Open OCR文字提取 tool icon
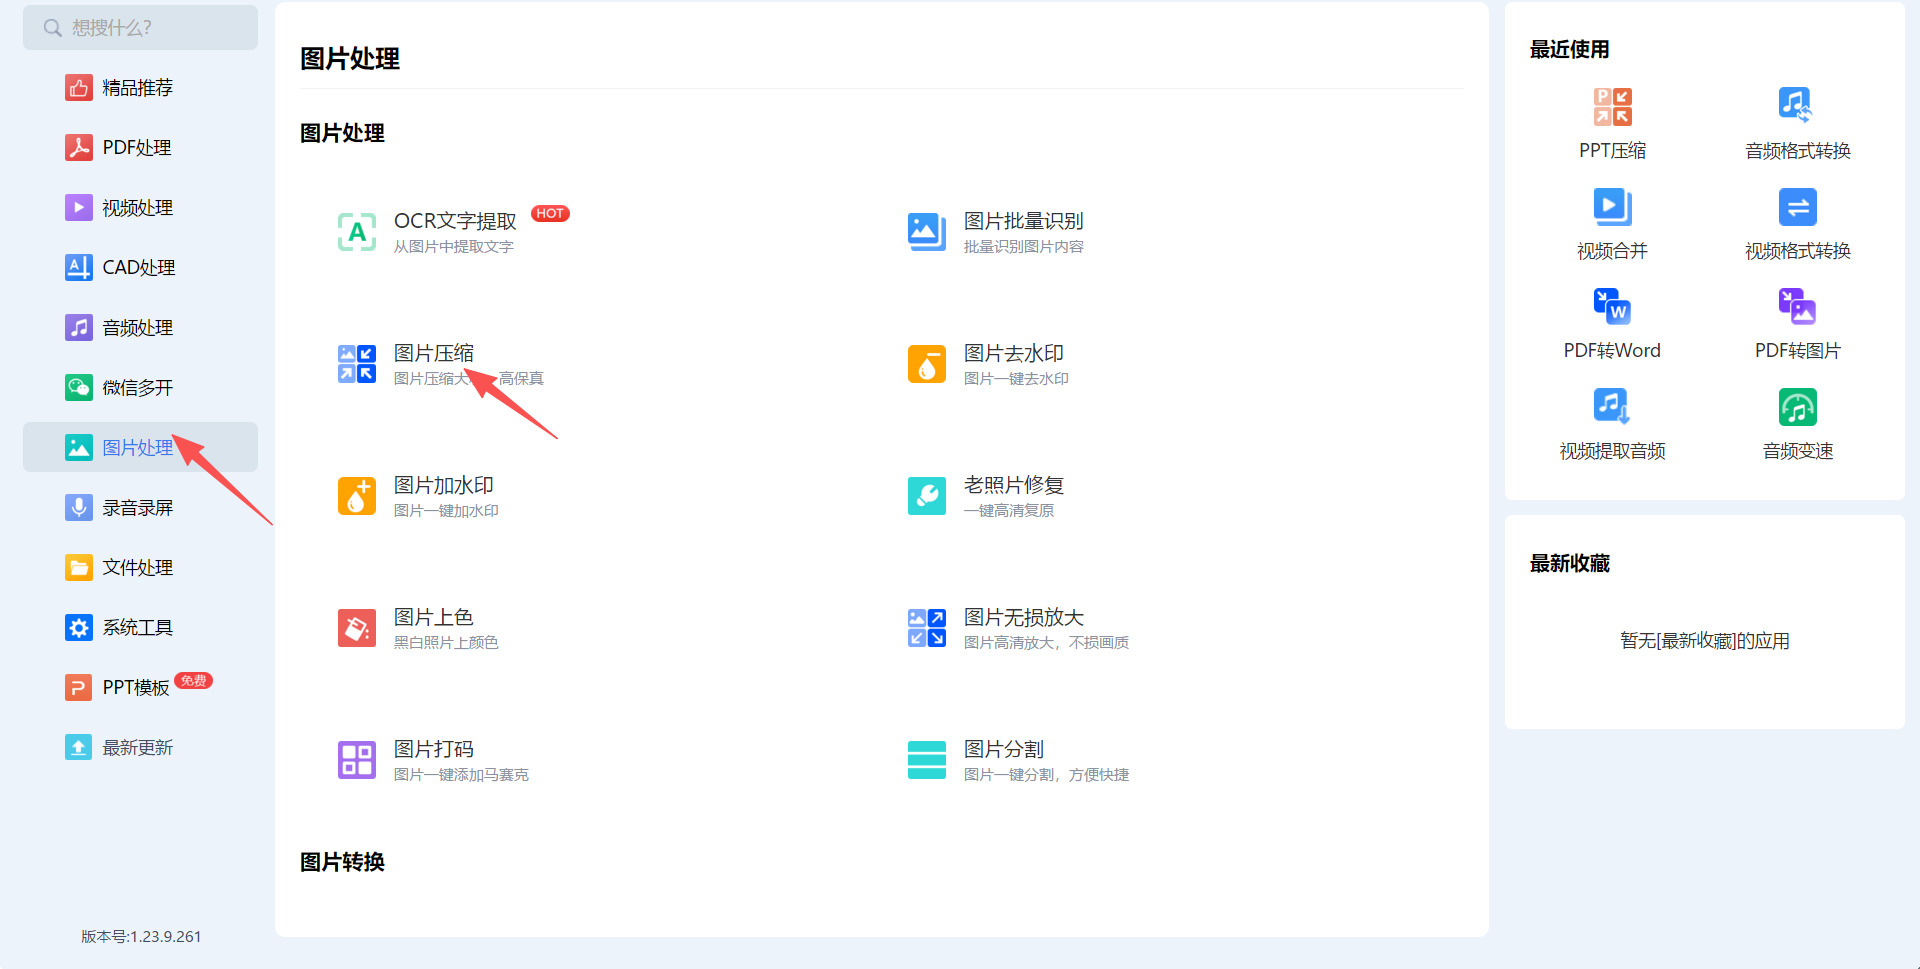Screen dimensions: 1920x969 [357, 232]
